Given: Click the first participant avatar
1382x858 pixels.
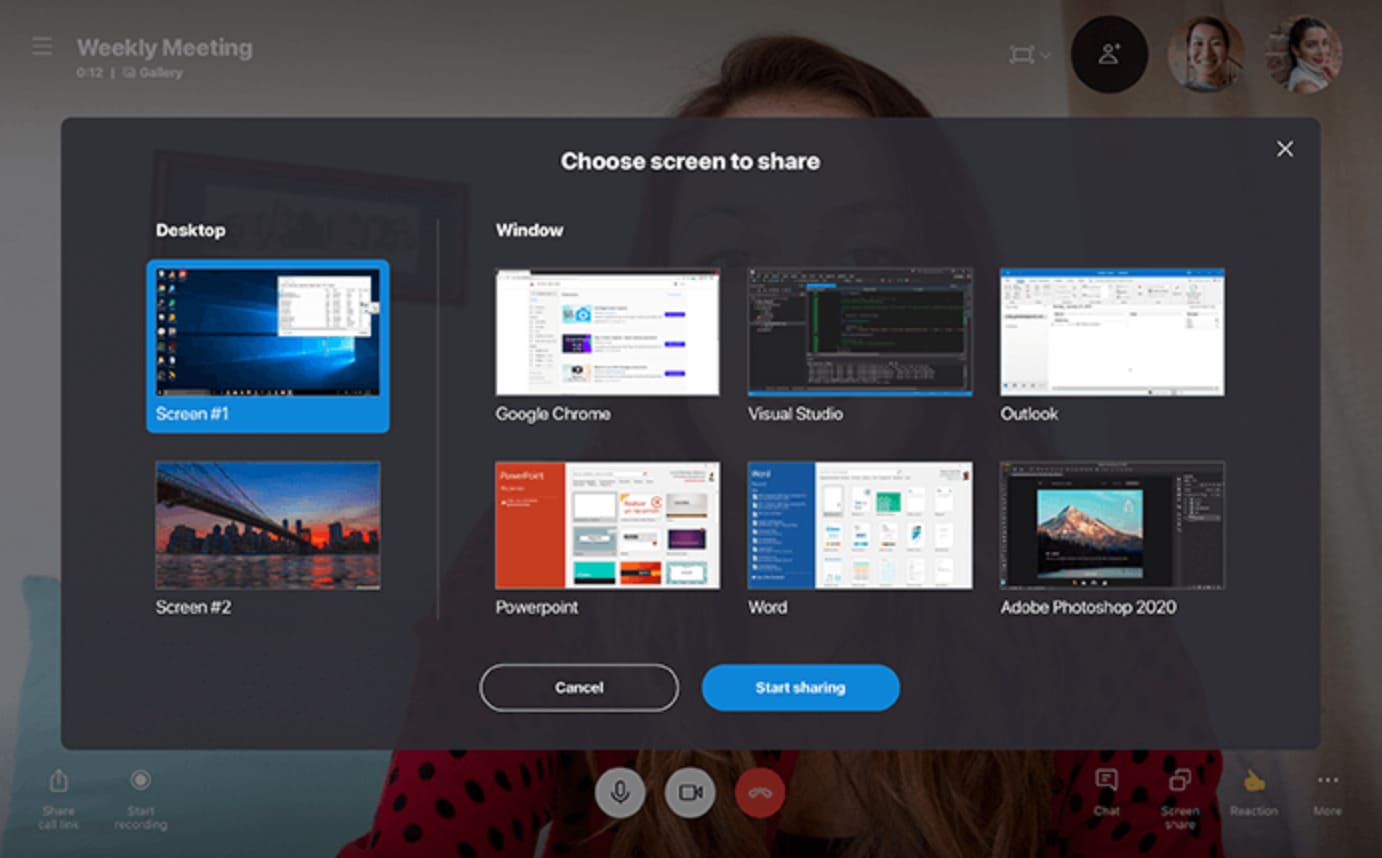Looking at the screenshot, I should (1207, 55).
